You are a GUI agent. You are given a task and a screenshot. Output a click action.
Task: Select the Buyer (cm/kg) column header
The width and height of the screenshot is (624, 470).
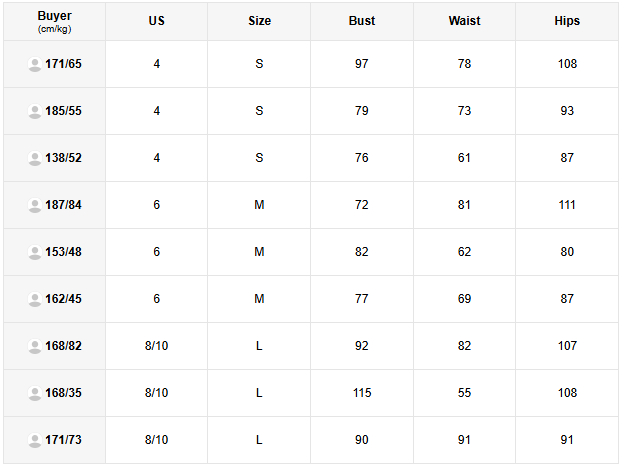pyautogui.click(x=55, y=21)
